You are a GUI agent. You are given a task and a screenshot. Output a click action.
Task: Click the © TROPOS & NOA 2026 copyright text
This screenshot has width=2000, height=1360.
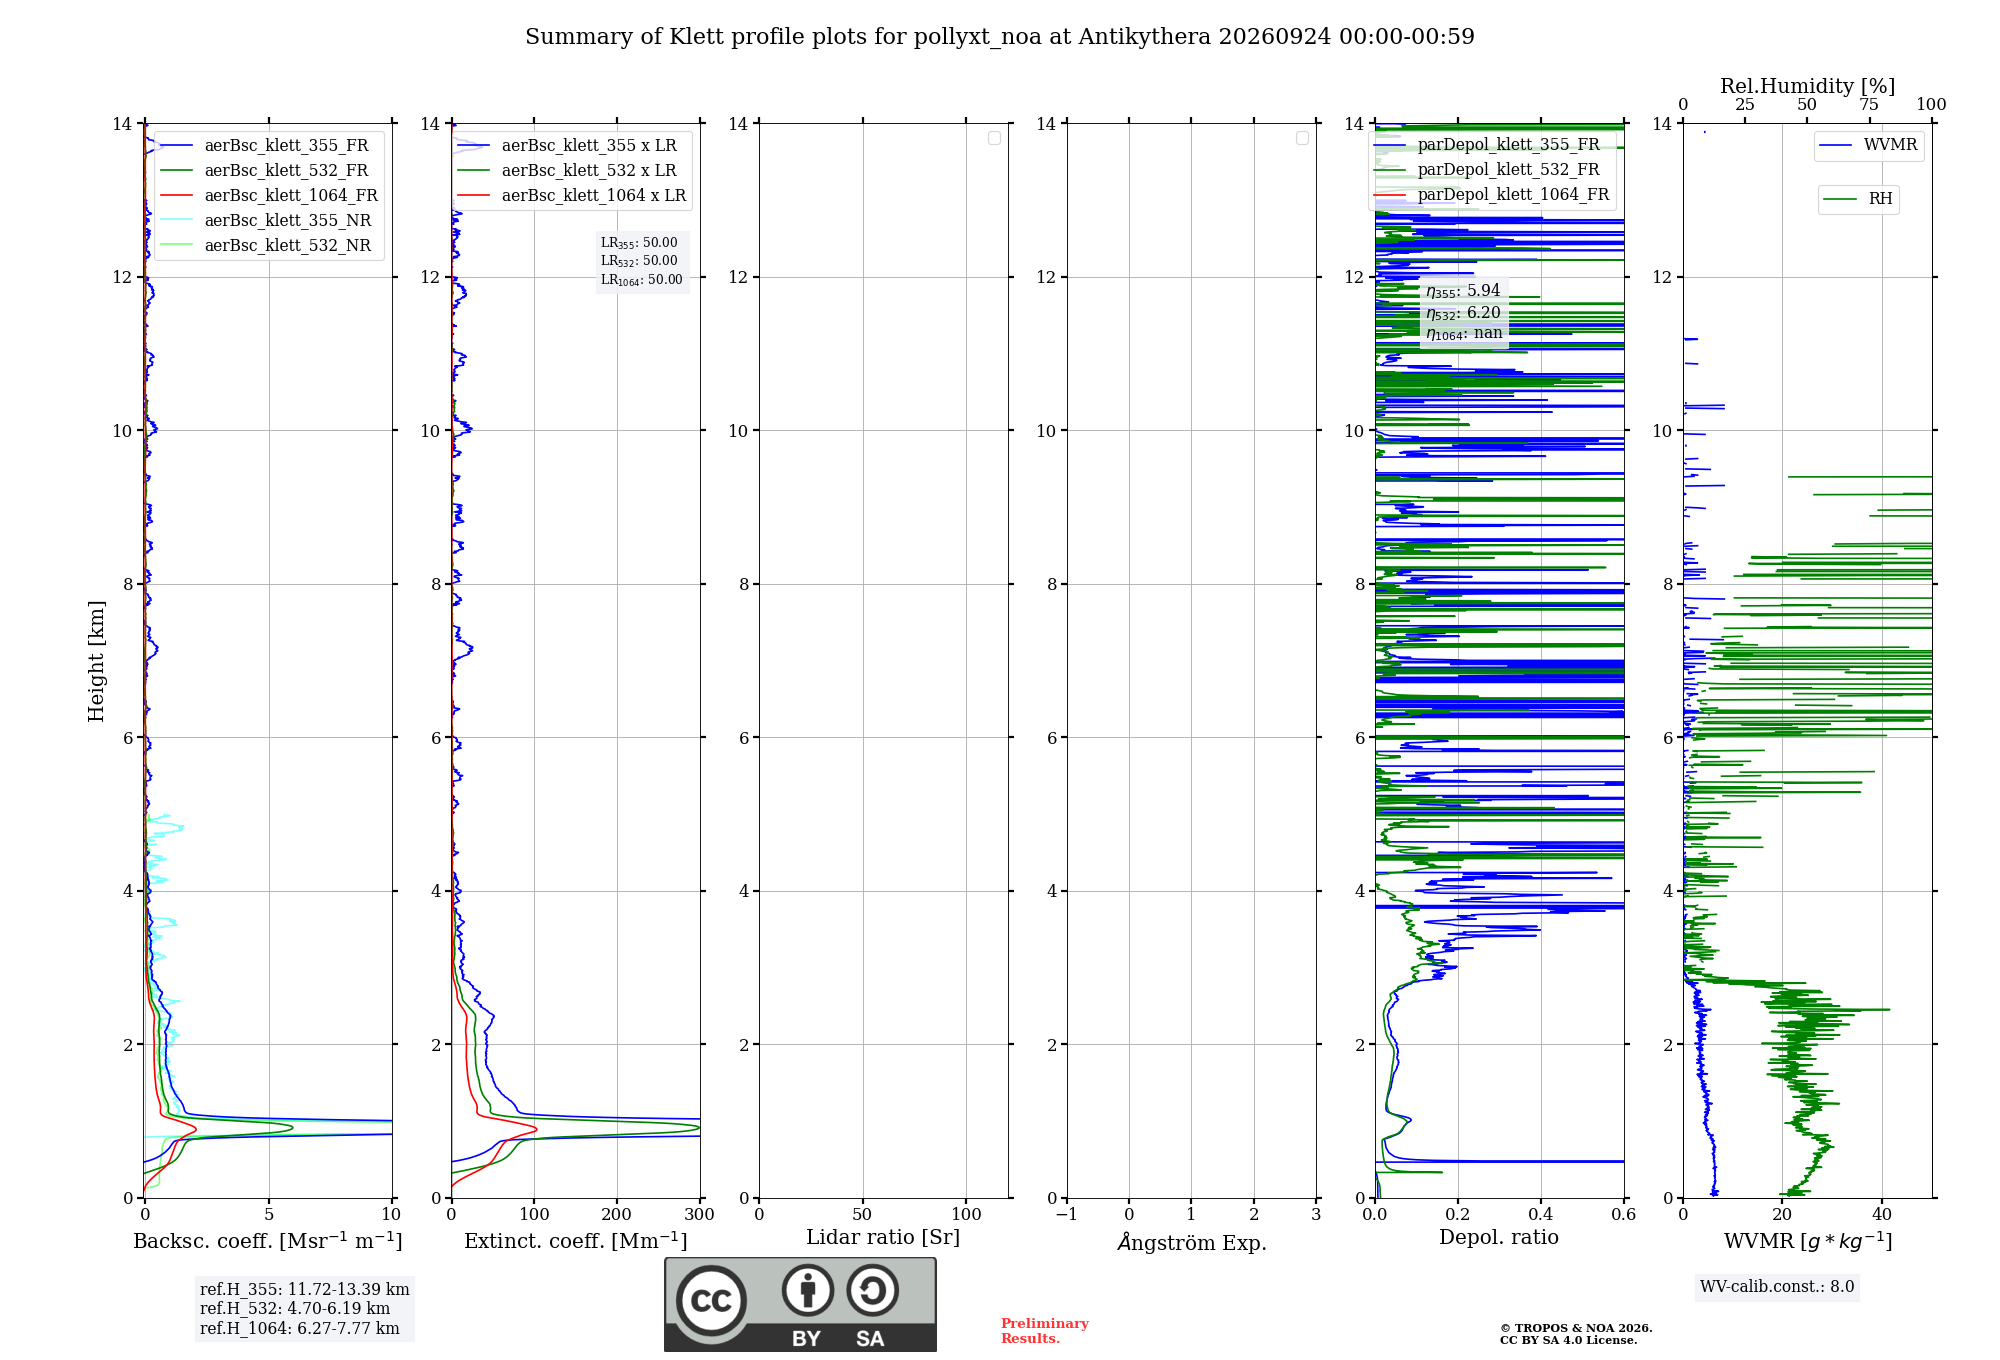pos(1576,1329)
